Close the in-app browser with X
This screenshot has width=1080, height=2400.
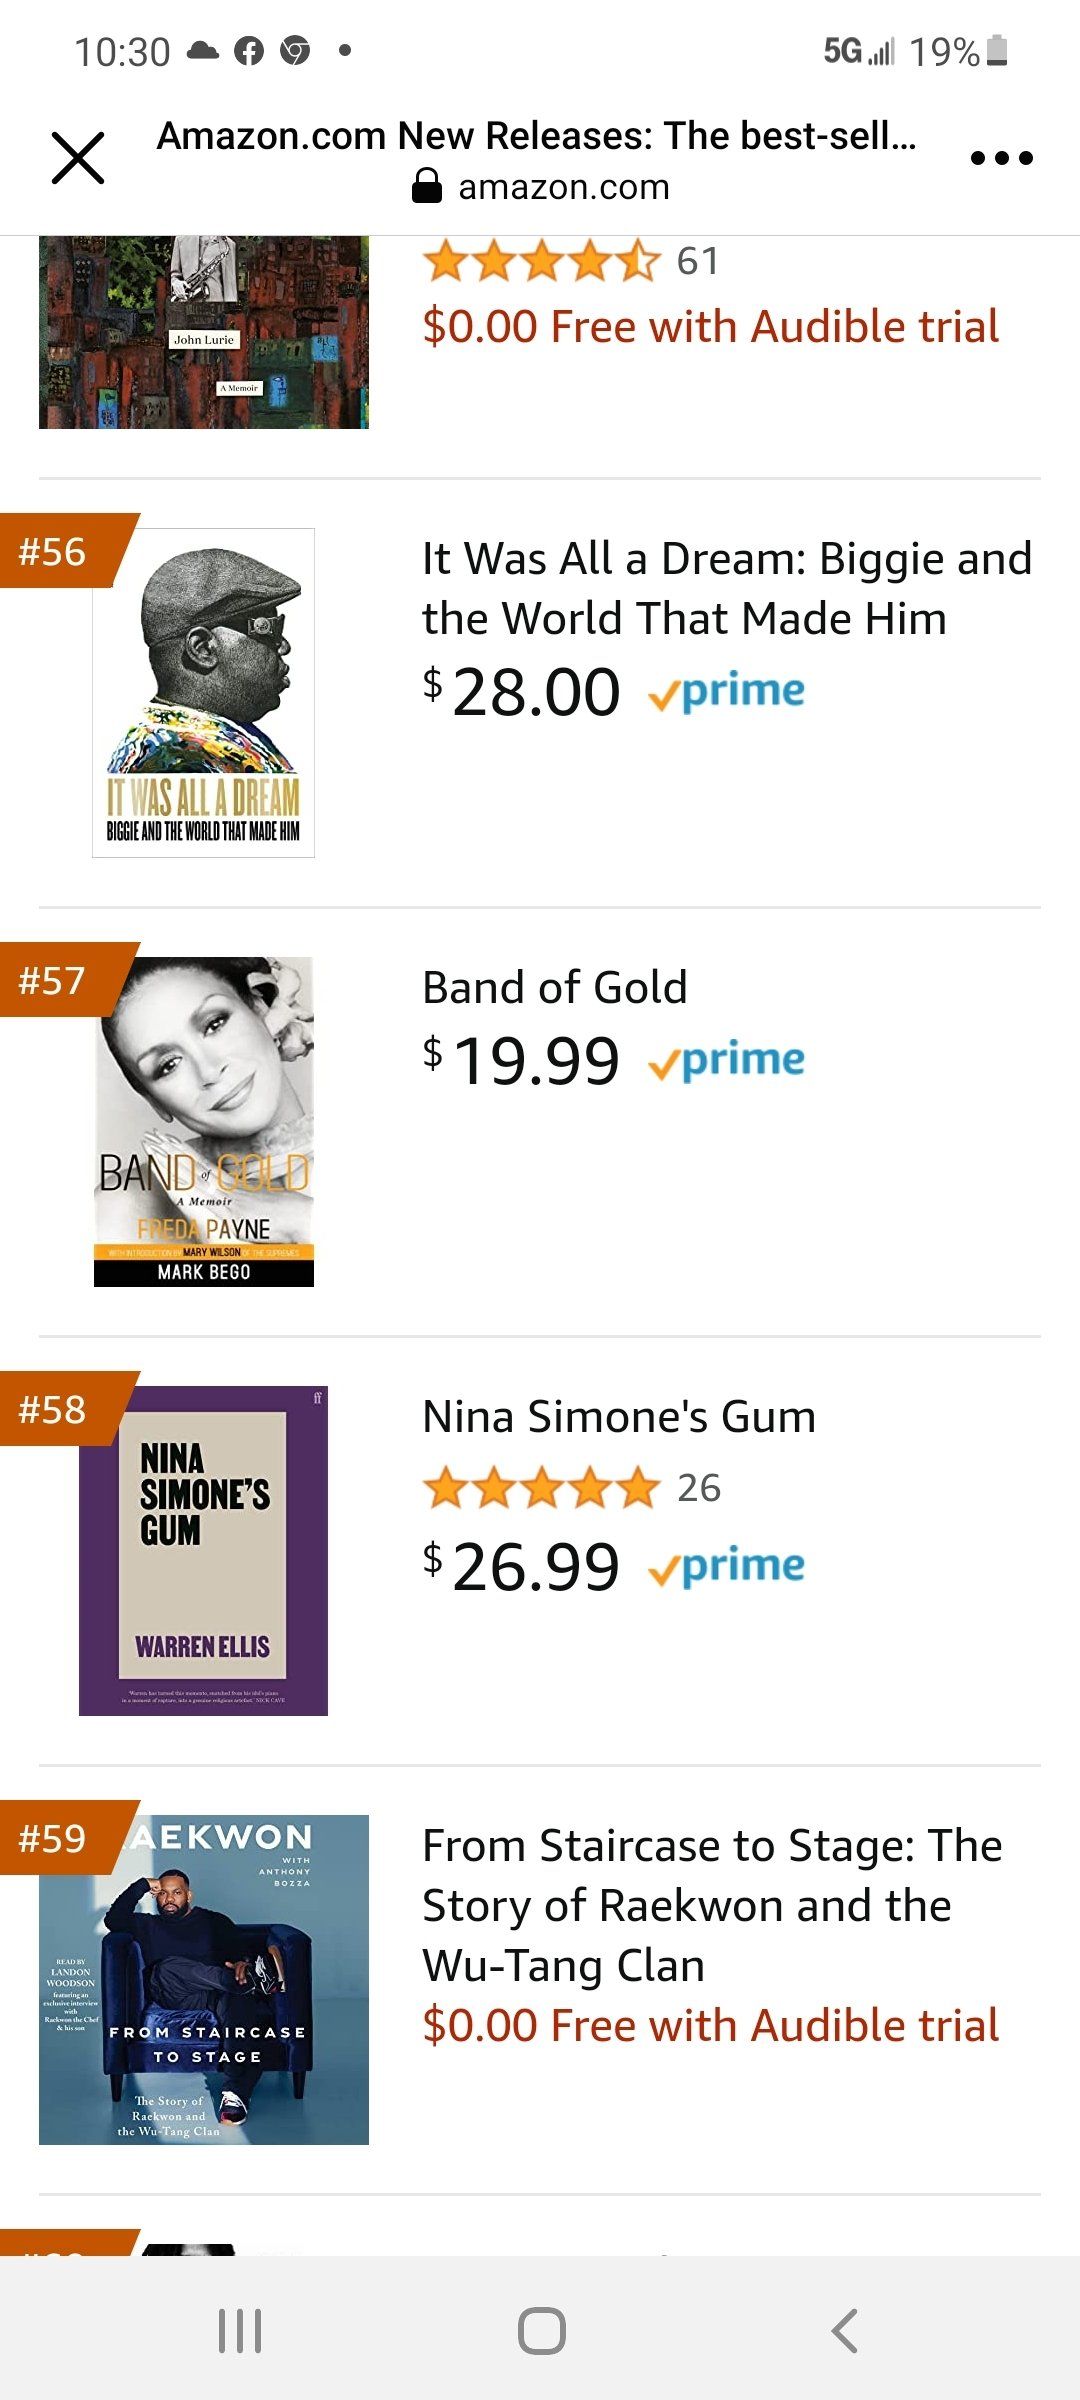point(78,158)
